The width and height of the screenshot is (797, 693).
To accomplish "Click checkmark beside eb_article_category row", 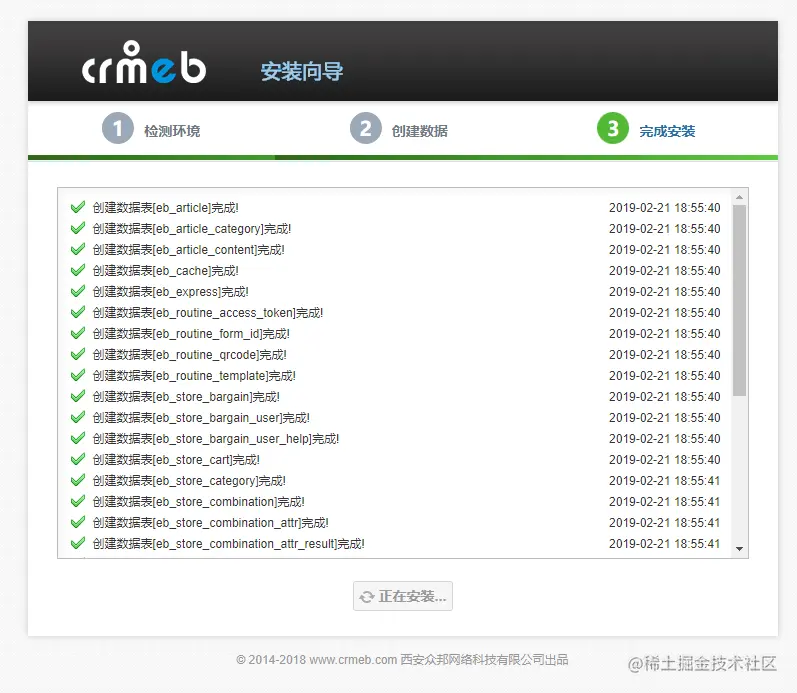I will click(78, 228).
